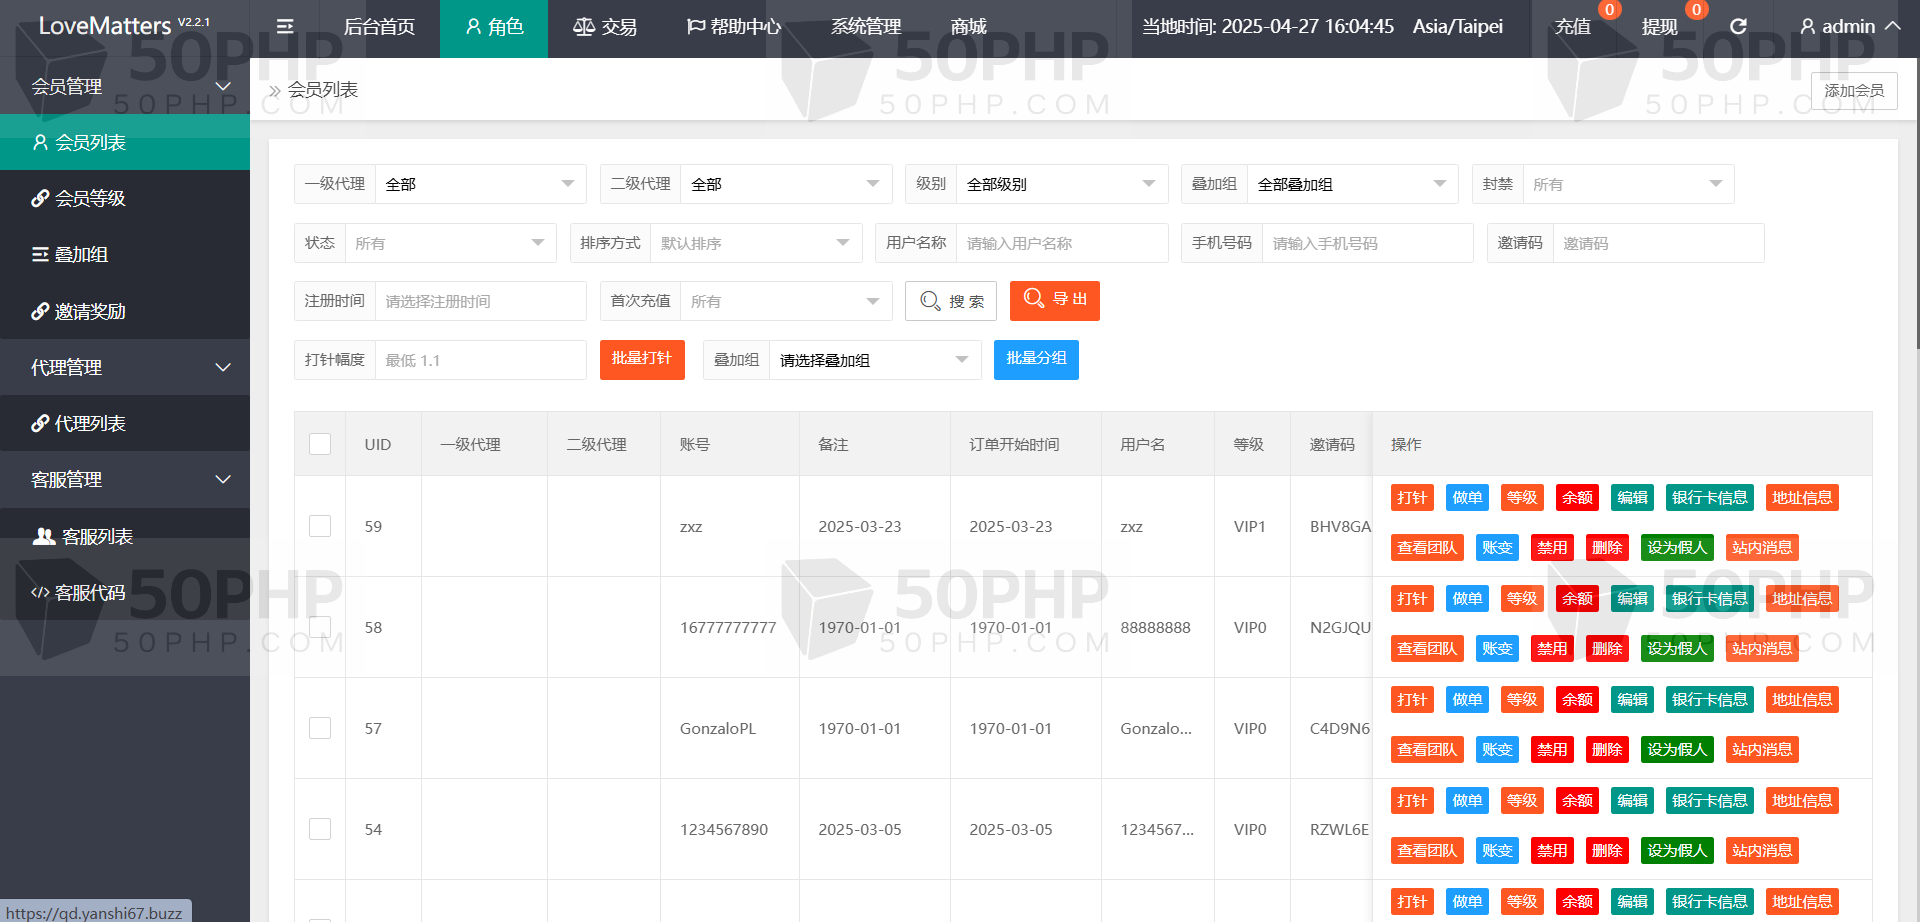1920x922 pixels.
Task: Click the orange export button
Action: [x=1054, y=300]
